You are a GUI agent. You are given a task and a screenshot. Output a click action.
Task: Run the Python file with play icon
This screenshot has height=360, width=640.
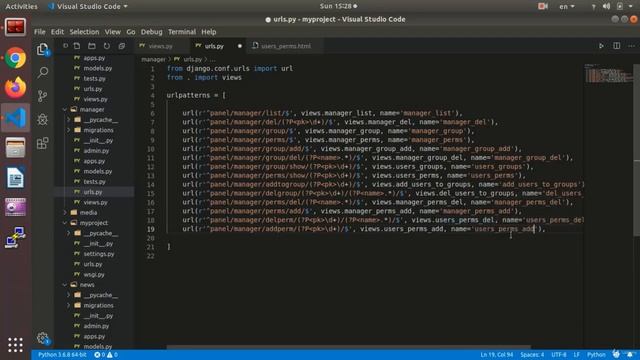point(601,46)
